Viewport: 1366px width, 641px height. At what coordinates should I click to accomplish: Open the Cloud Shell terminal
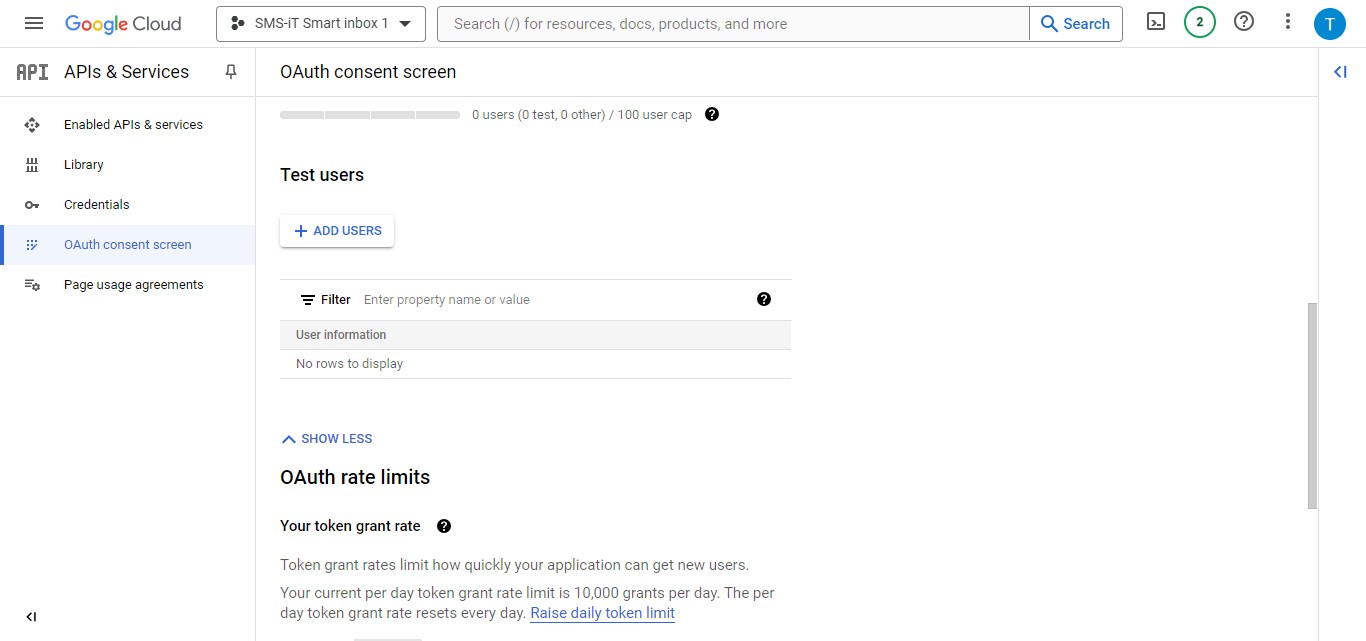[1155, 21]
